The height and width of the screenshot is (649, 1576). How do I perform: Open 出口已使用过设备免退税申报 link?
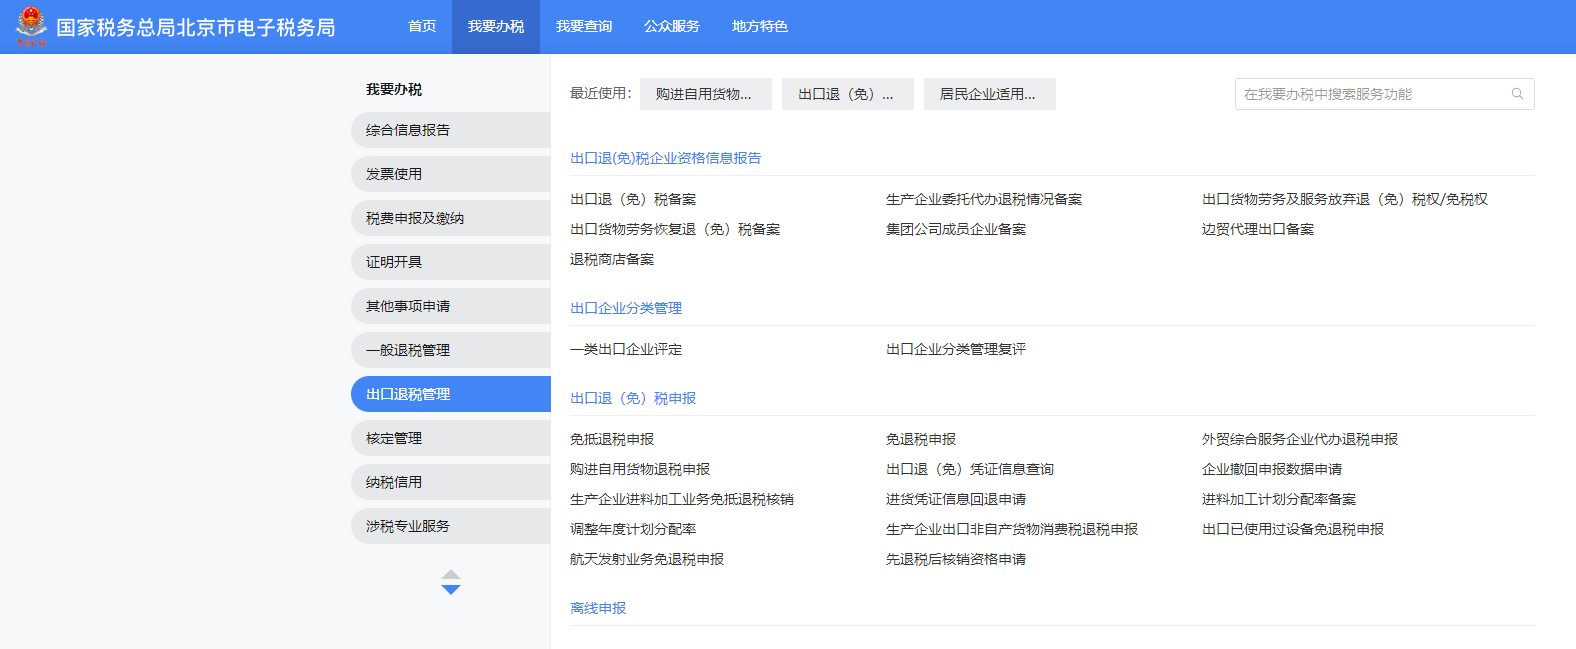click(x=1293, y=529)
